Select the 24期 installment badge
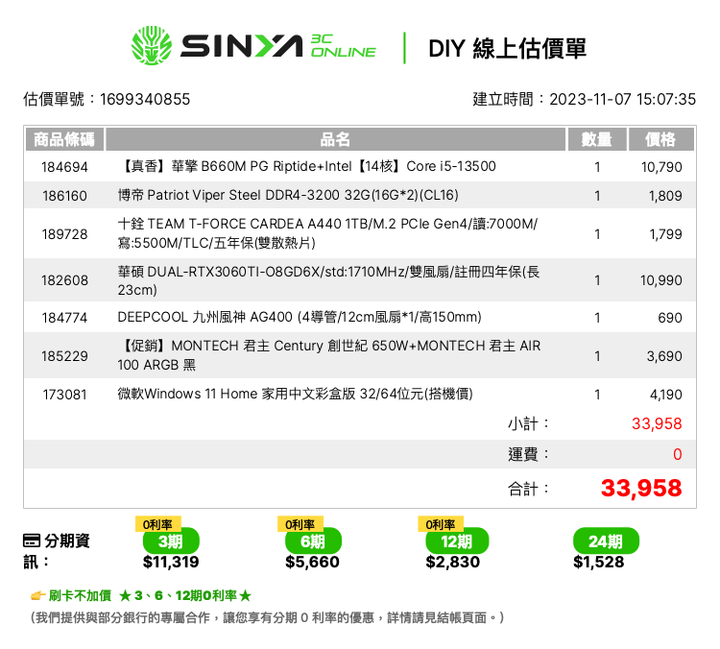Screen dimensions: 720x649 606,541
